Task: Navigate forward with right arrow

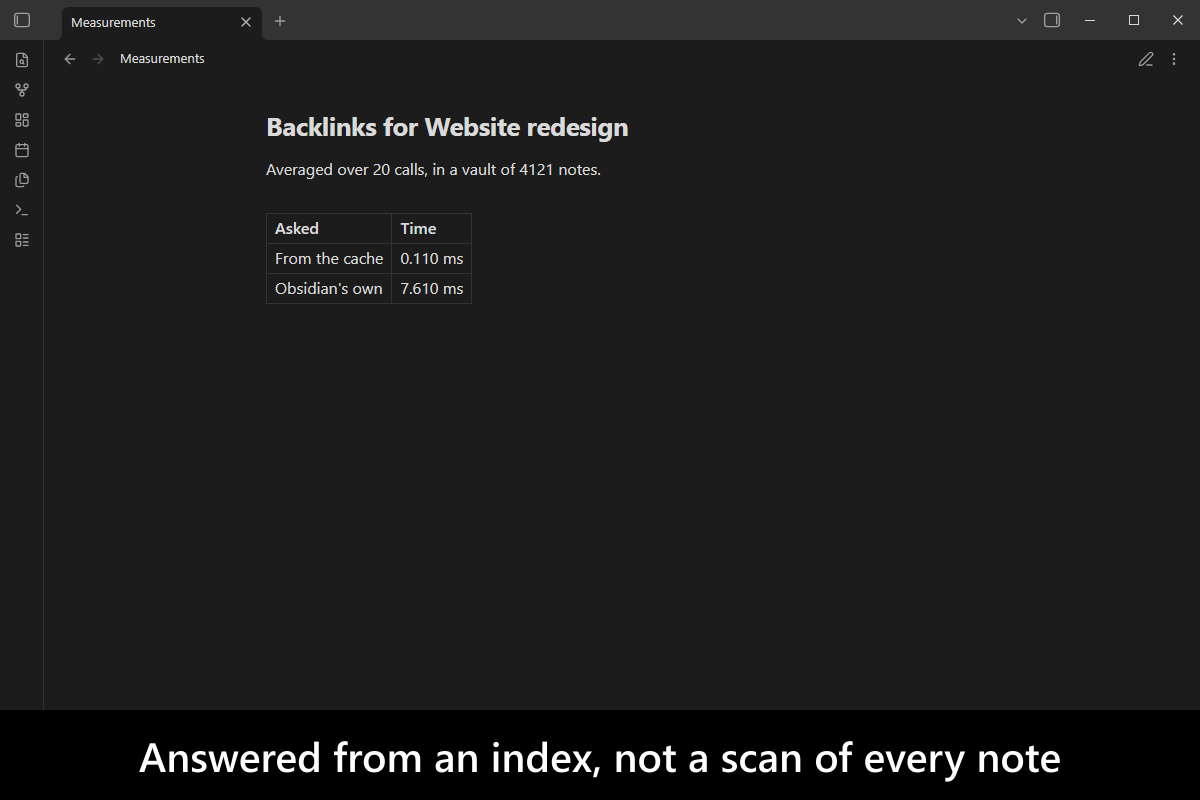Action: [x=98, y=59]
